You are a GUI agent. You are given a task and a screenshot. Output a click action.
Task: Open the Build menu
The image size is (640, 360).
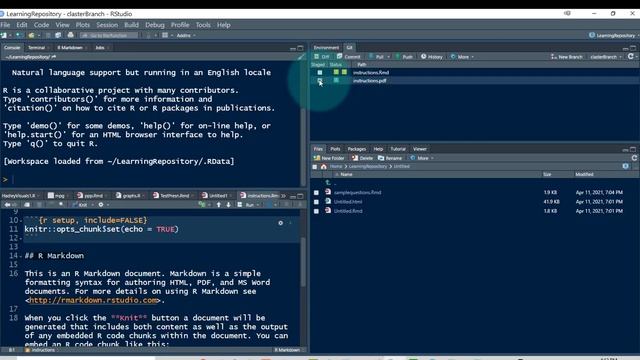[x=131, y=25]
